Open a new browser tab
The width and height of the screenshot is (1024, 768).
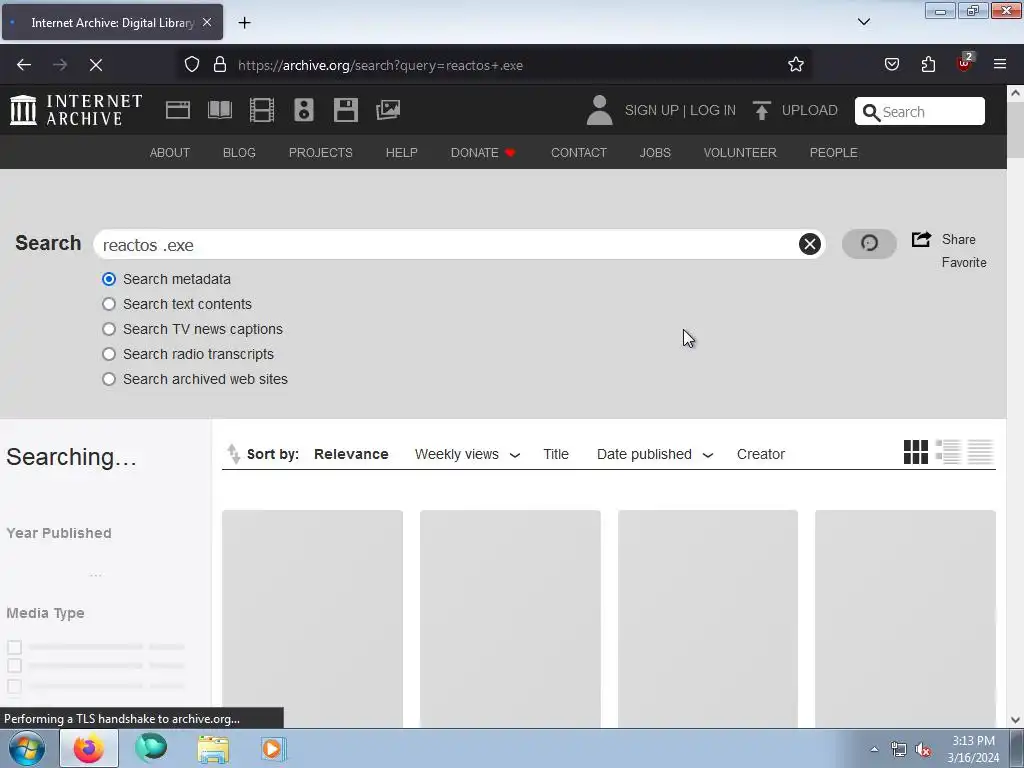[x=244, y=23]
